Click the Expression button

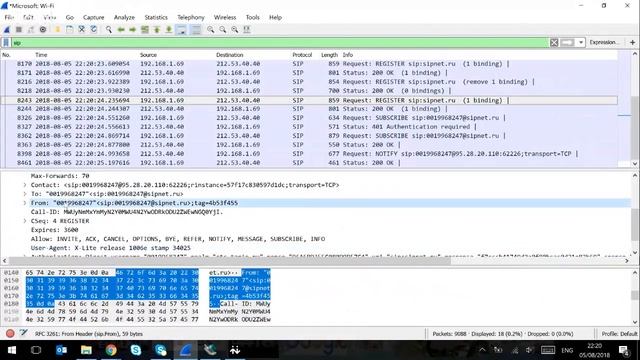pyautogui.click(x=604, y=42)
